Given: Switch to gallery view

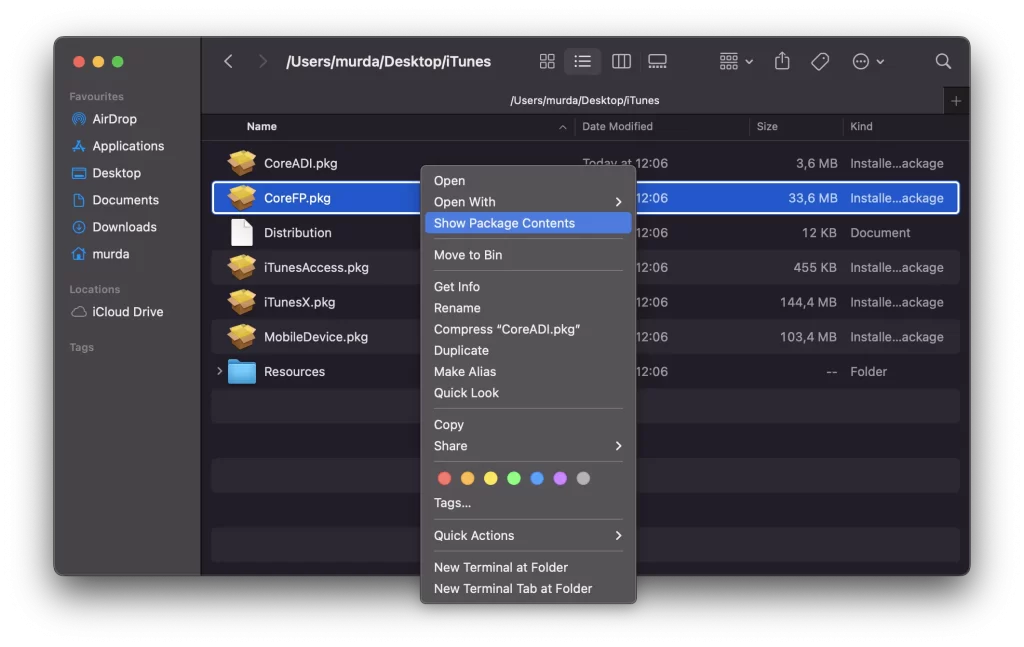Looking at the screenshot, I should point(657,62).
